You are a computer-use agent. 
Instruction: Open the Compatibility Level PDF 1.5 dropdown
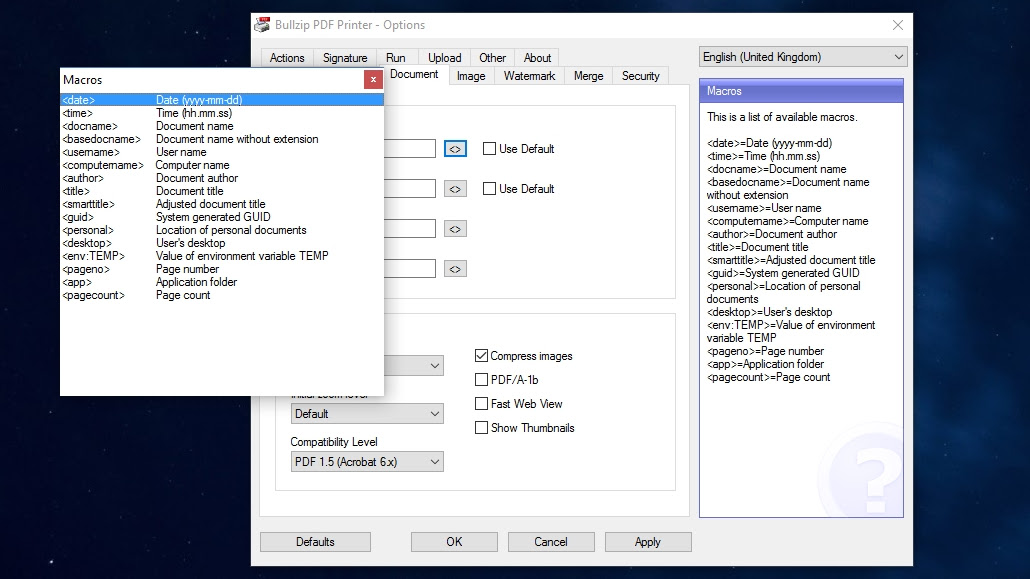367,462
